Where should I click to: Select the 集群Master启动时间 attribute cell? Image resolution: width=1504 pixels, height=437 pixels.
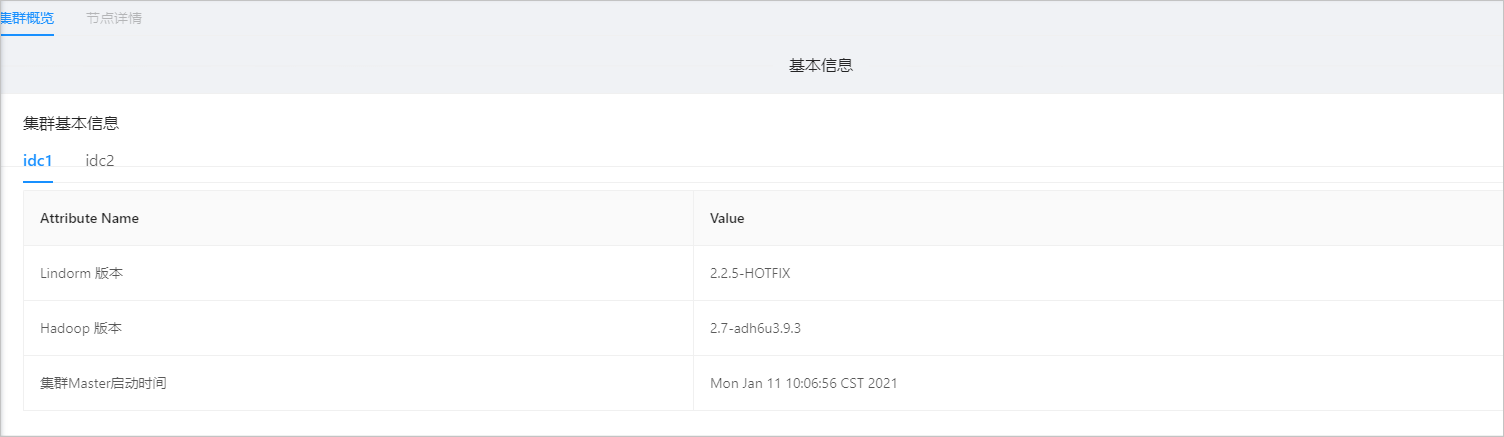[358, 383]
